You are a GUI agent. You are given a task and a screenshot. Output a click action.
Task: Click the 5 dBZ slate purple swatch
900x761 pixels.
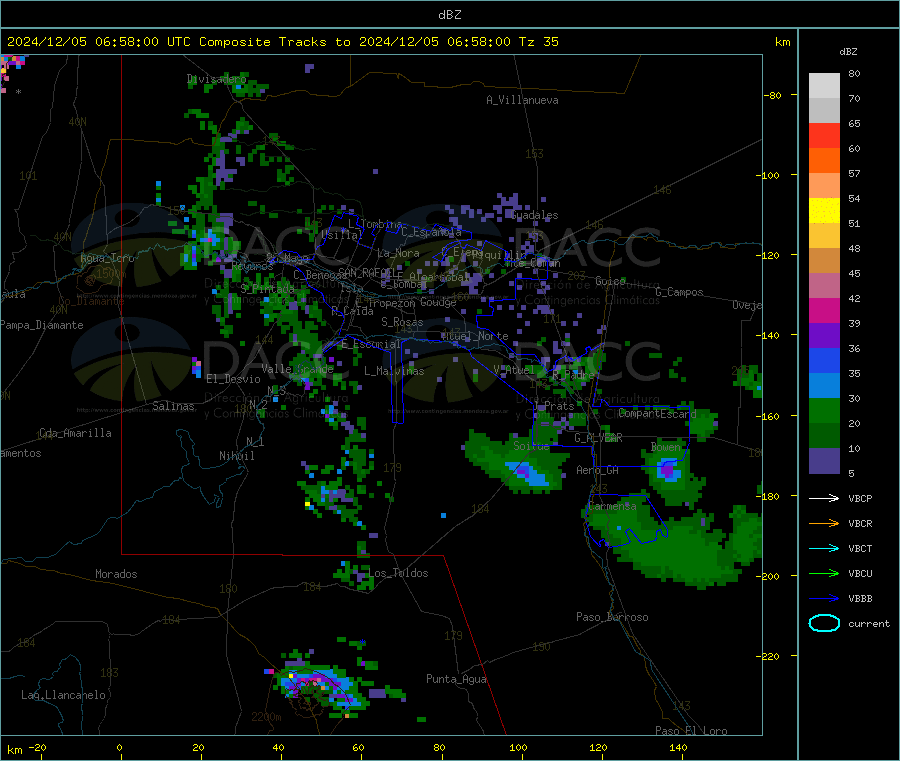click(824, 461)
